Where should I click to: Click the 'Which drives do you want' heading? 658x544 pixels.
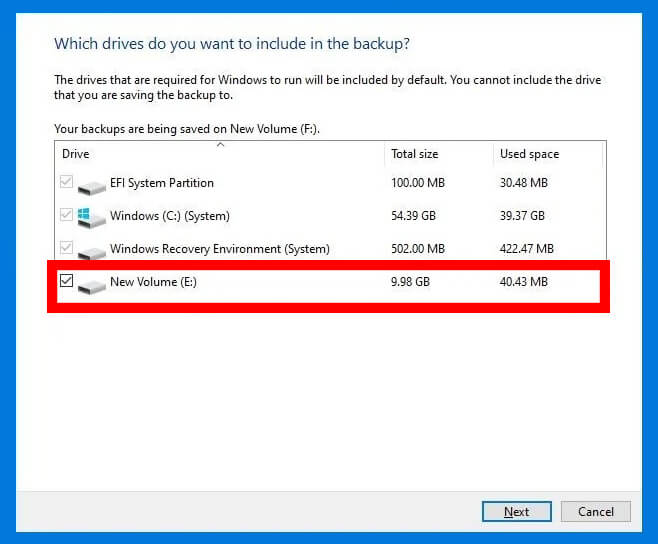coord(232,44)
